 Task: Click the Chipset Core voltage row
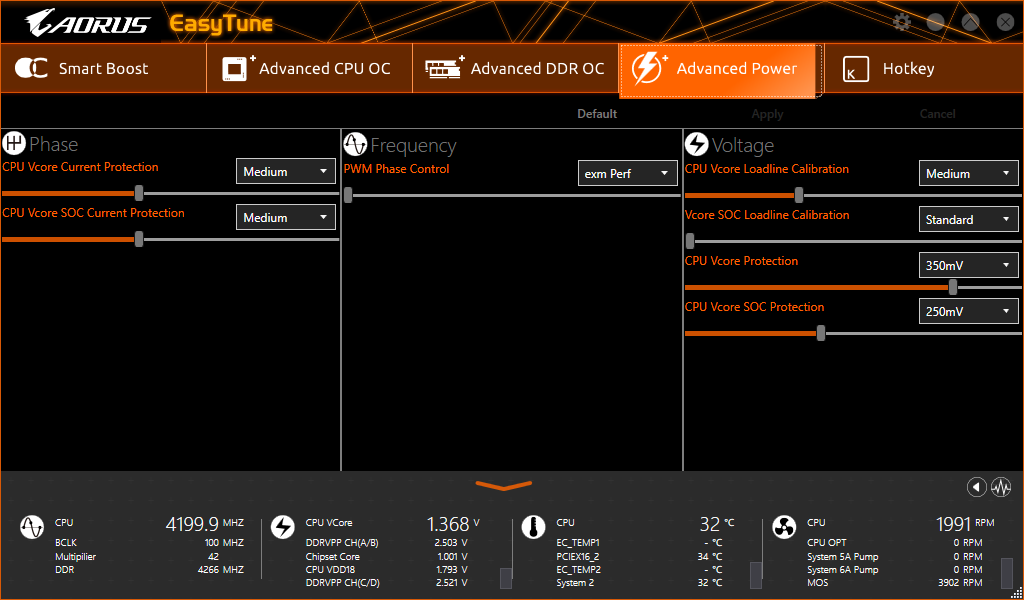tap(387, 557)
